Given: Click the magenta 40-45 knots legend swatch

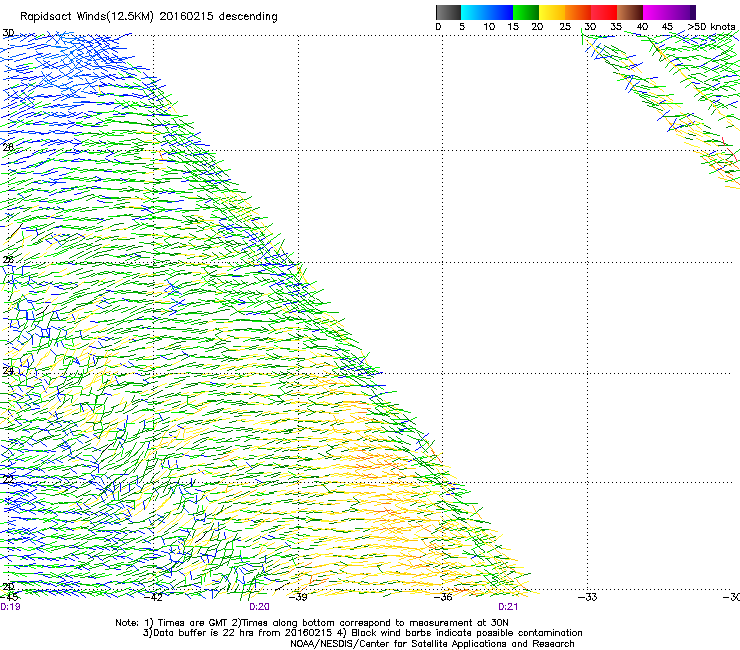Looking at the screenshot, I should [x=656, y=12].
